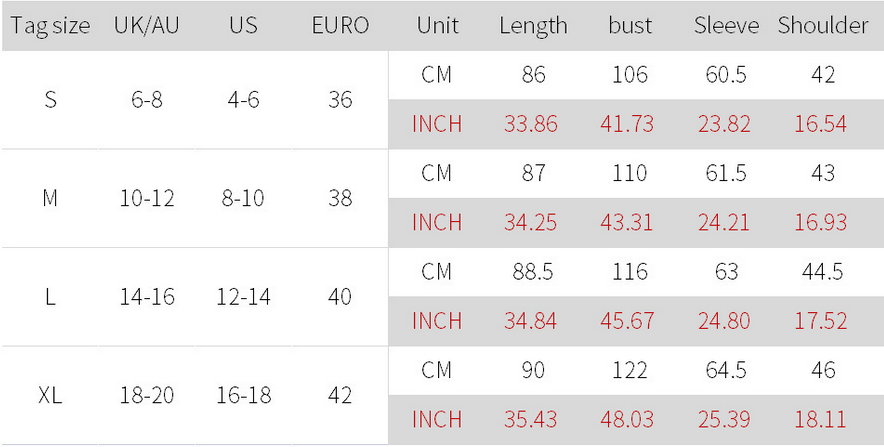Click the 24.80 inch sleeve value
Viewport: 884px width, 447px height.
(726, 321)
